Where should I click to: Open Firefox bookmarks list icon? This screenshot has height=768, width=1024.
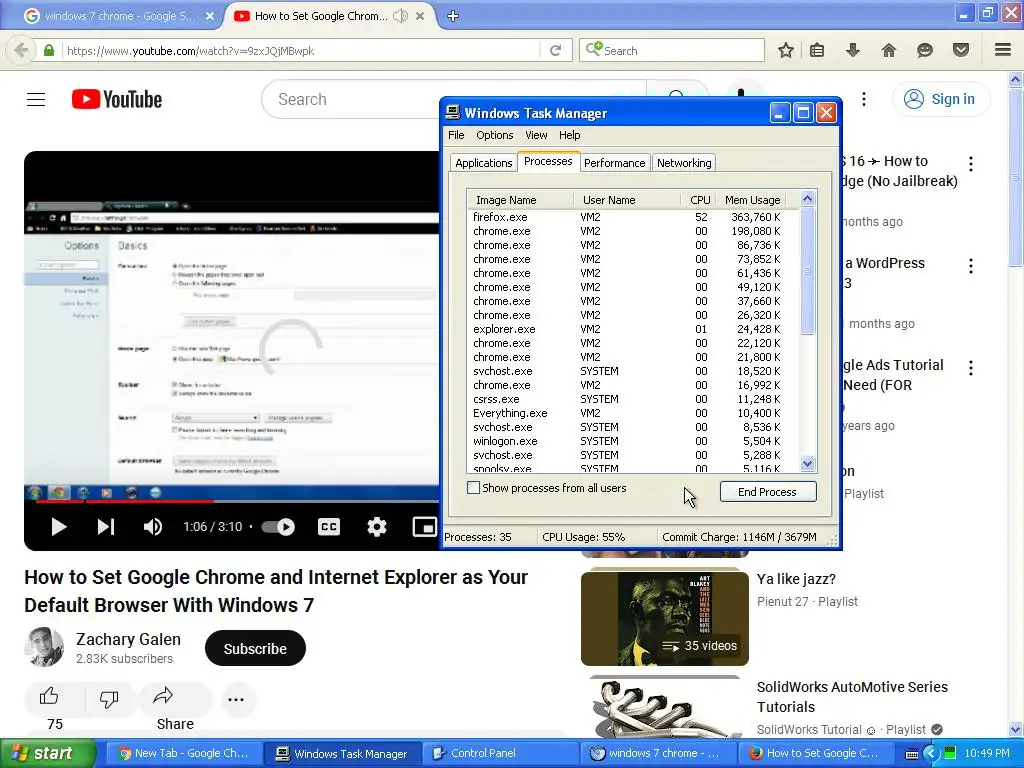pos(817,50)
